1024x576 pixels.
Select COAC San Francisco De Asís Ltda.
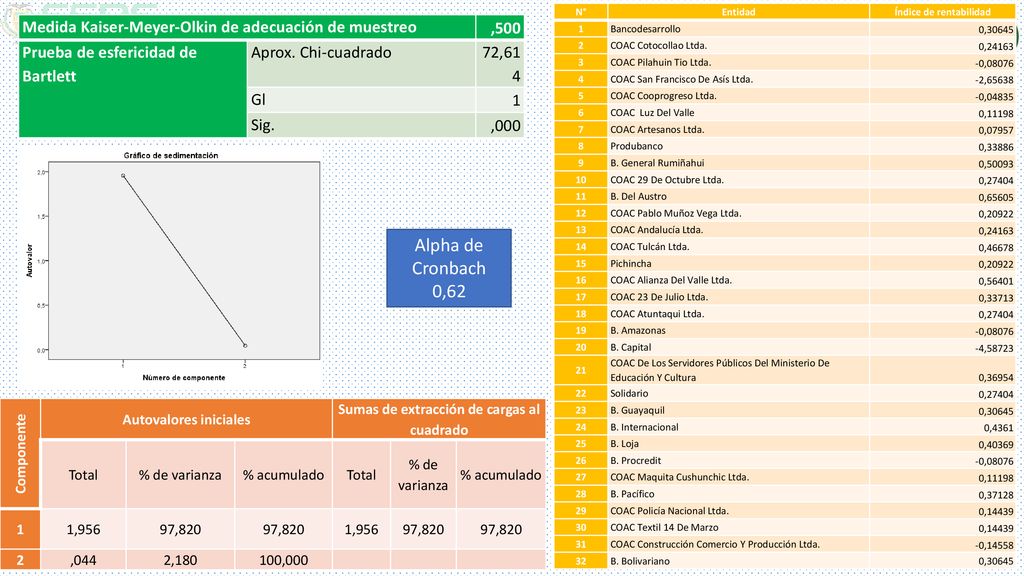point(681,79)
